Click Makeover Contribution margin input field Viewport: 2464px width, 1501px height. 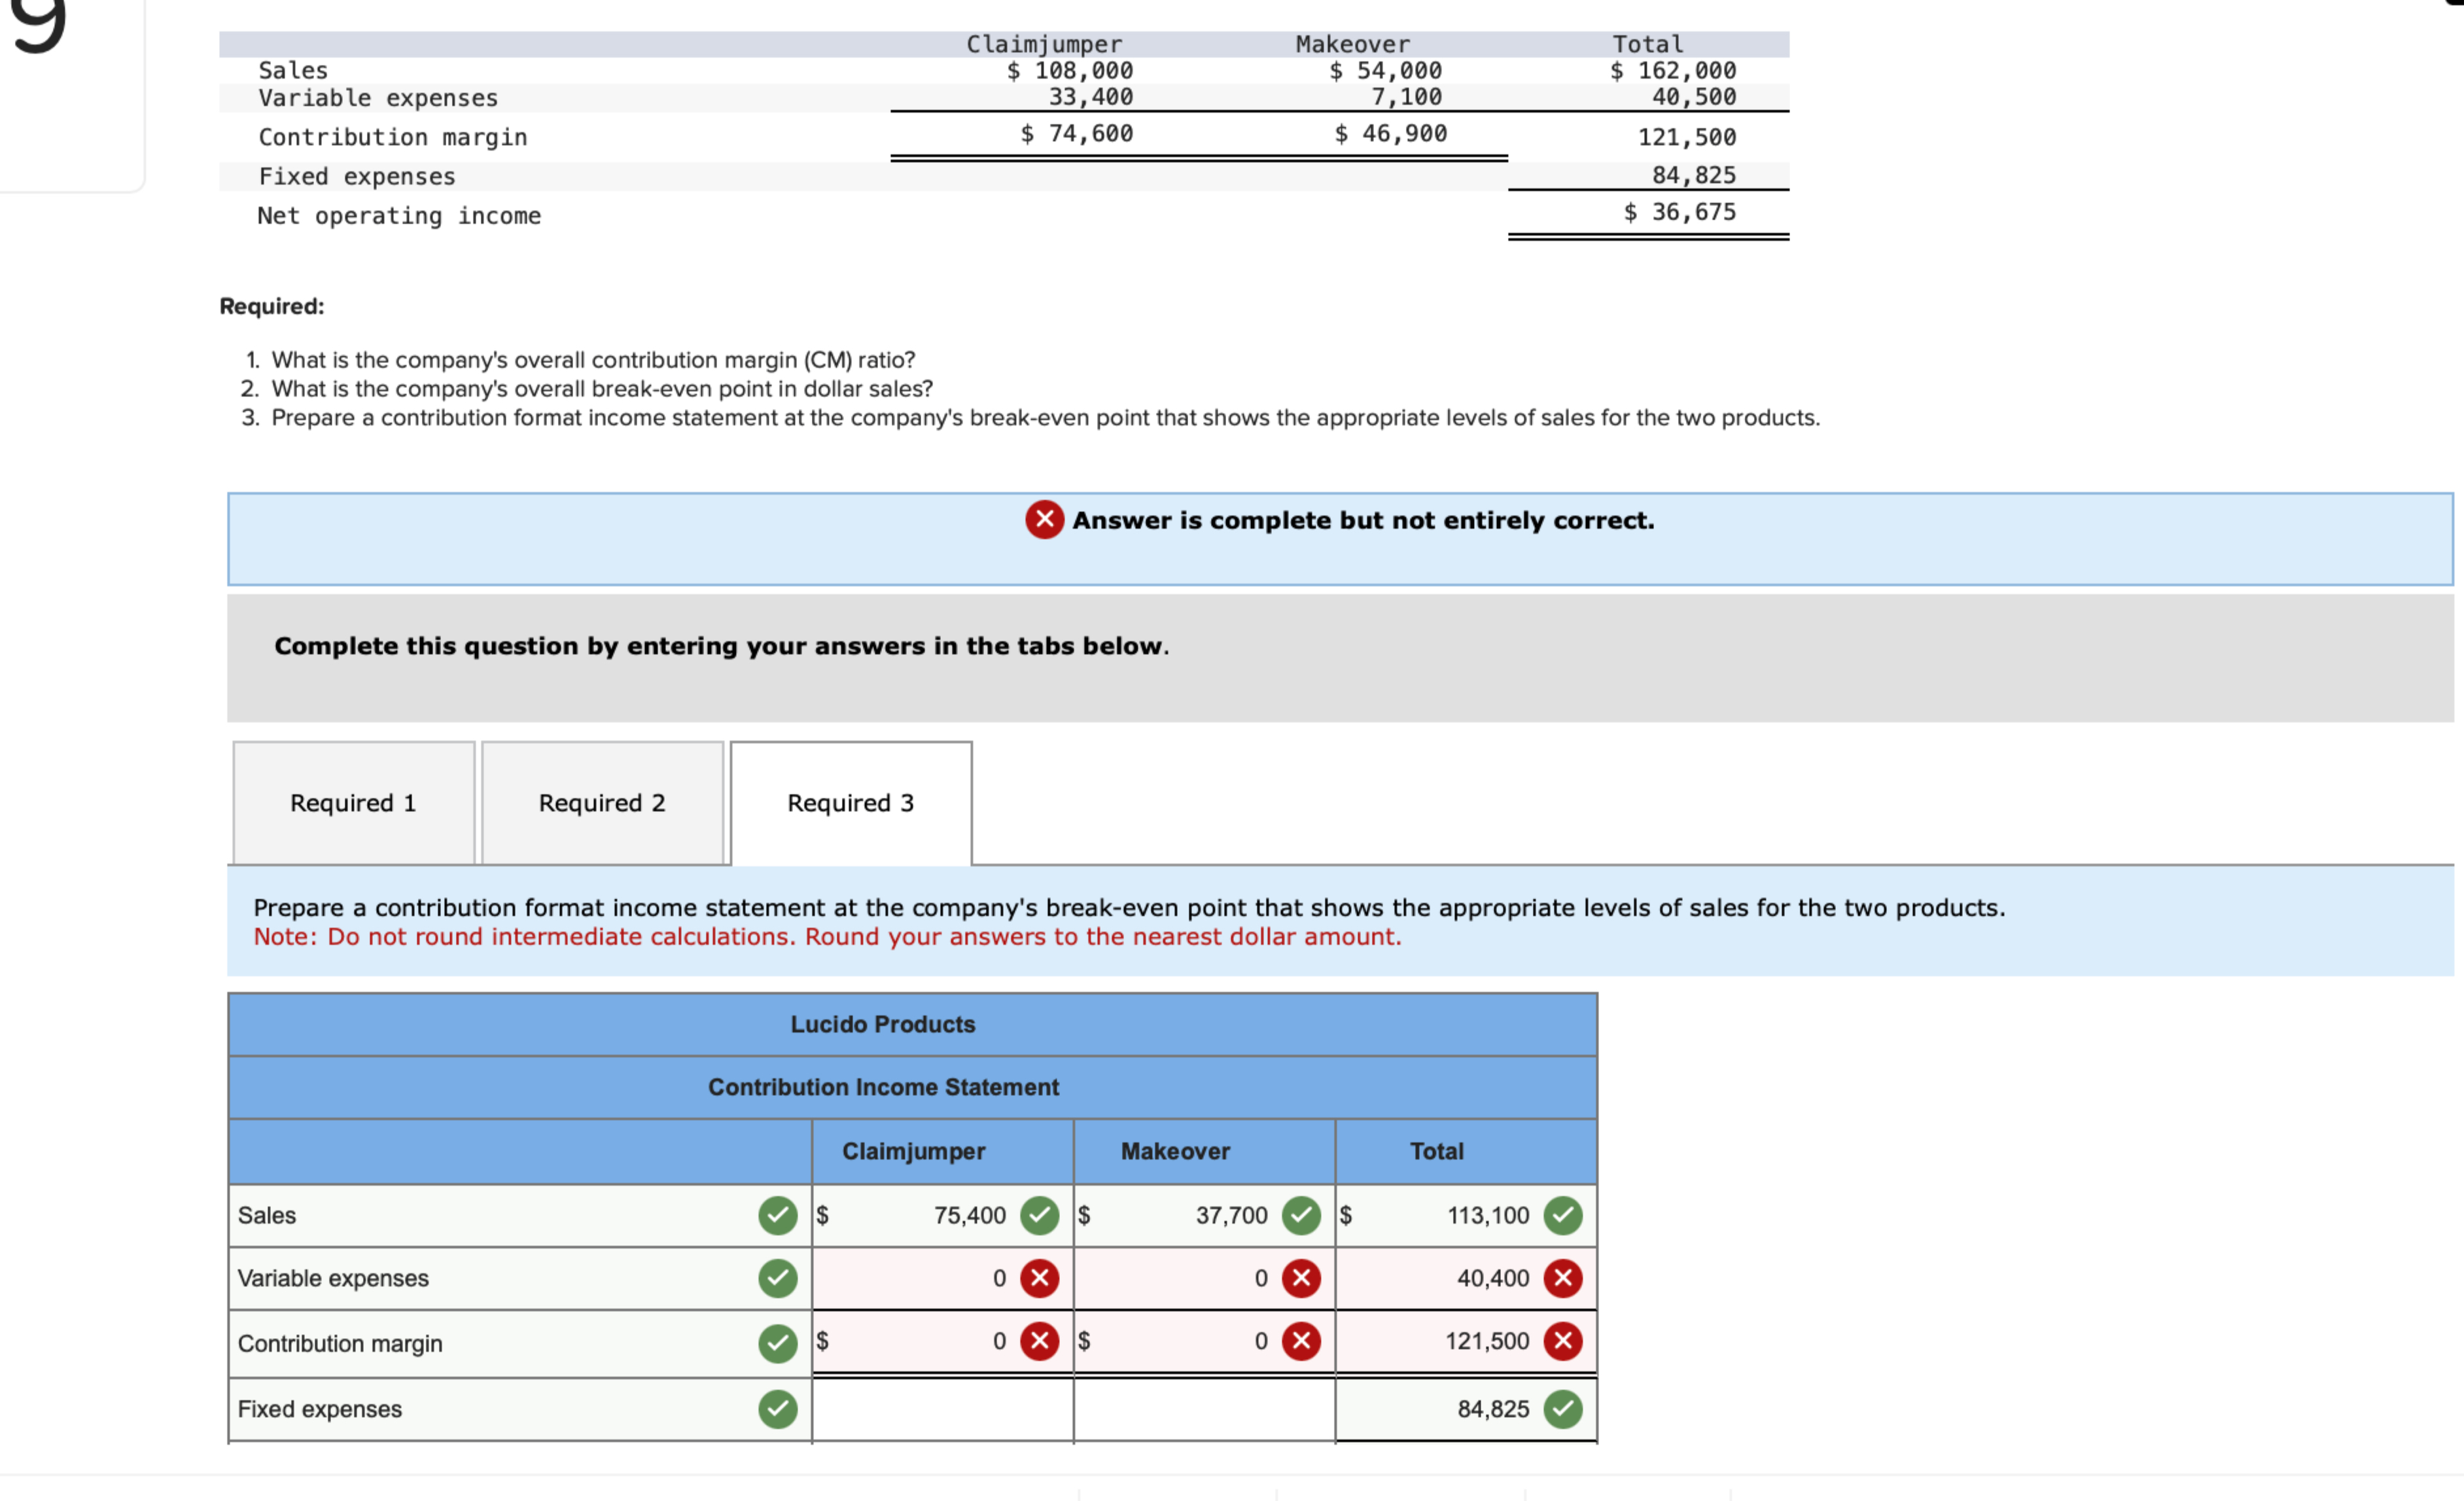tap(1205, 1341)
